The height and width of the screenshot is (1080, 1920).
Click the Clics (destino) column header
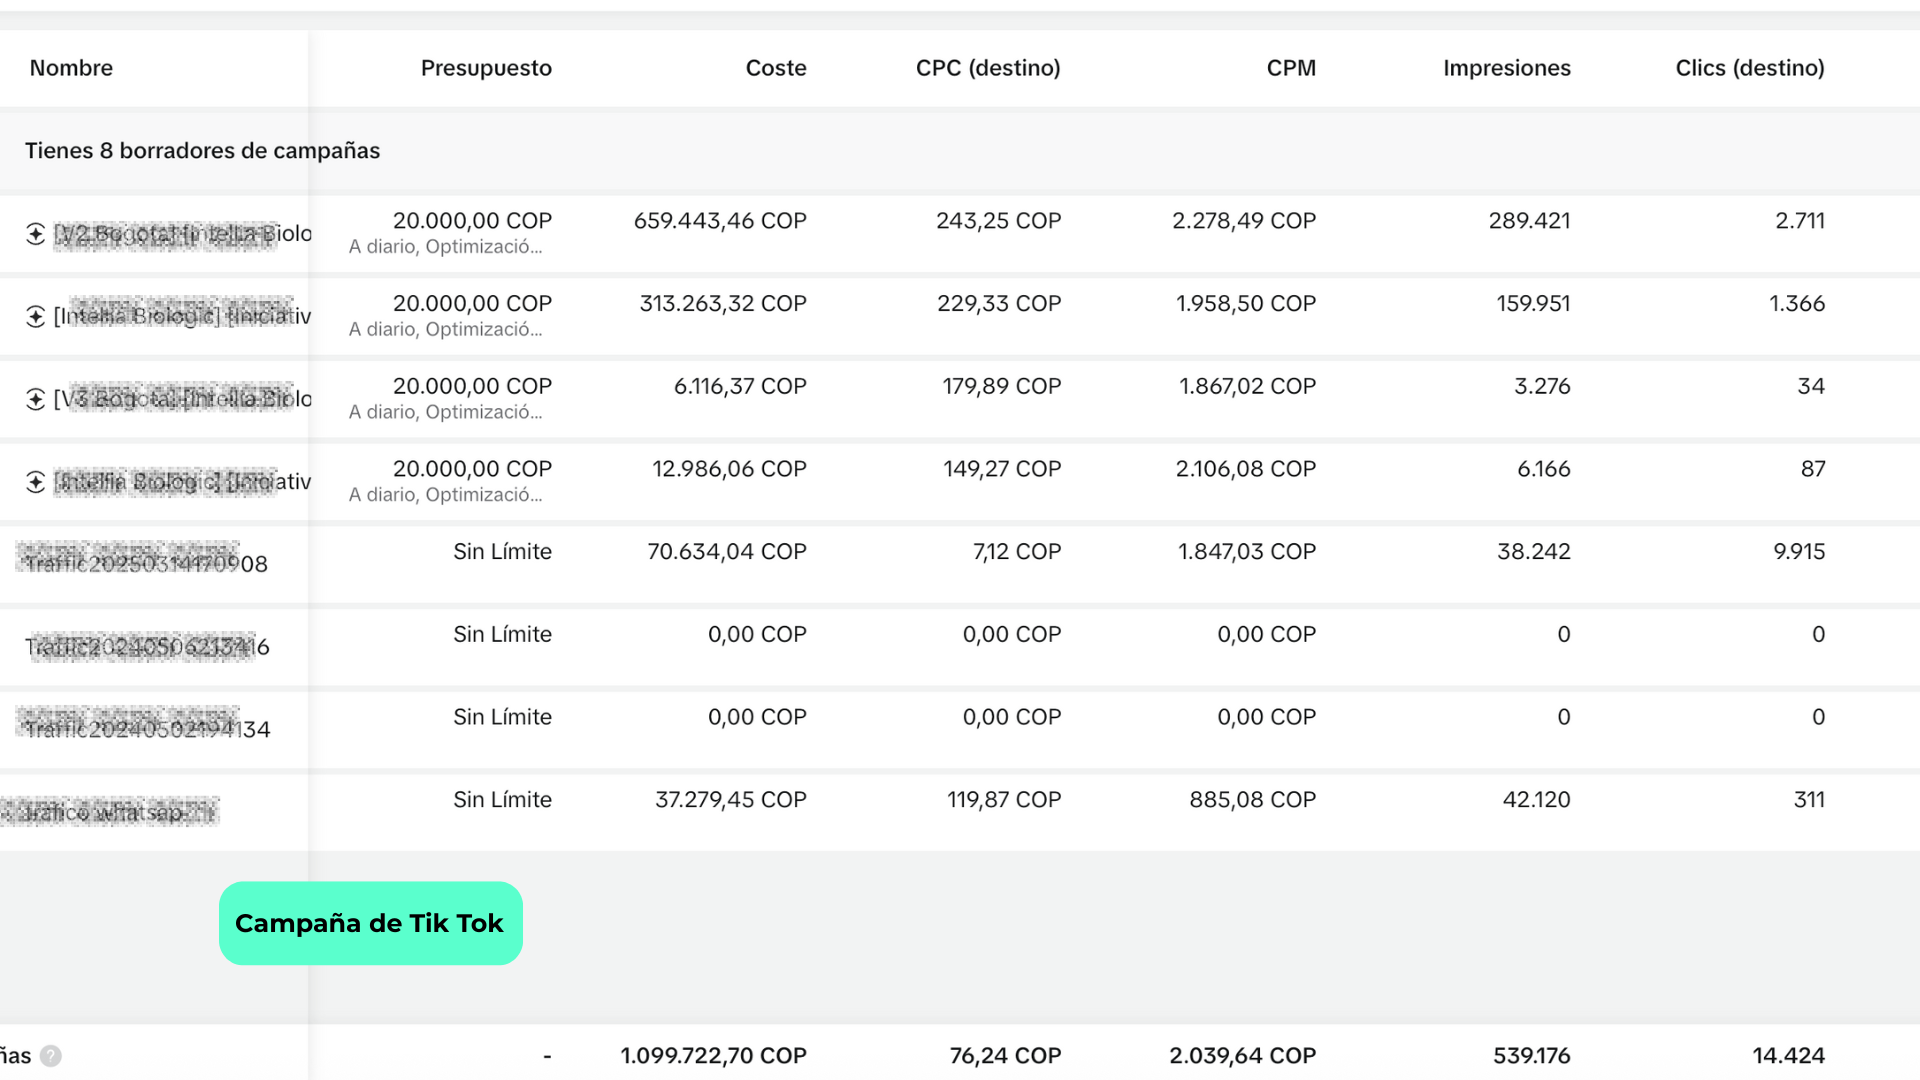(x=1749, y=68)
